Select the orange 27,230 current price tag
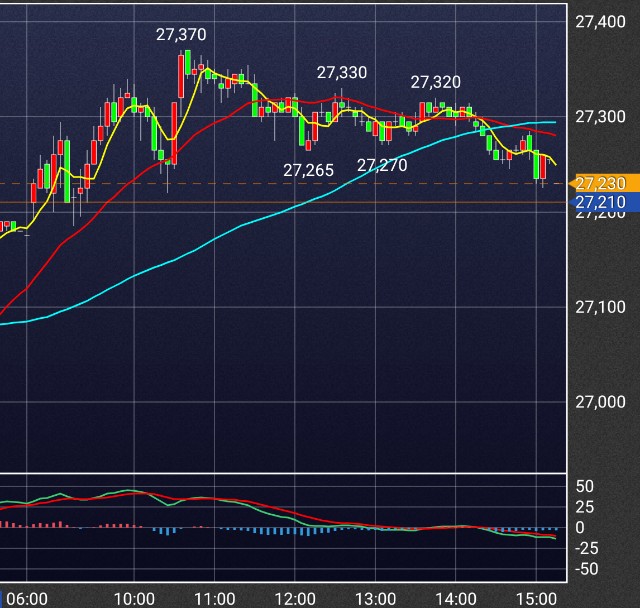This screenshot has height=608, width=640. [604, 184]
